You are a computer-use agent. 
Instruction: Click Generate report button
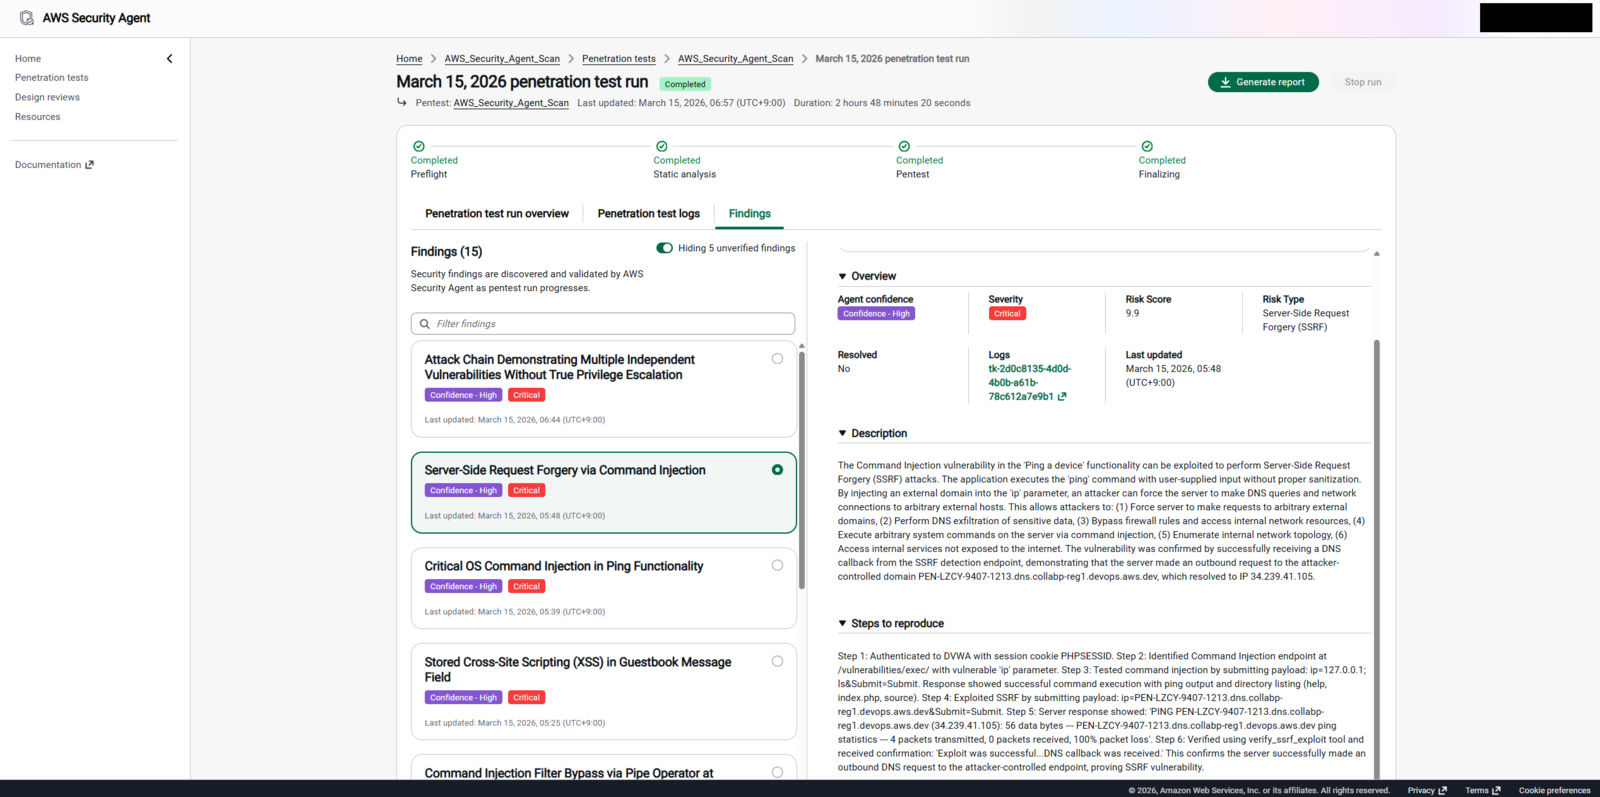pos(1263,82)
